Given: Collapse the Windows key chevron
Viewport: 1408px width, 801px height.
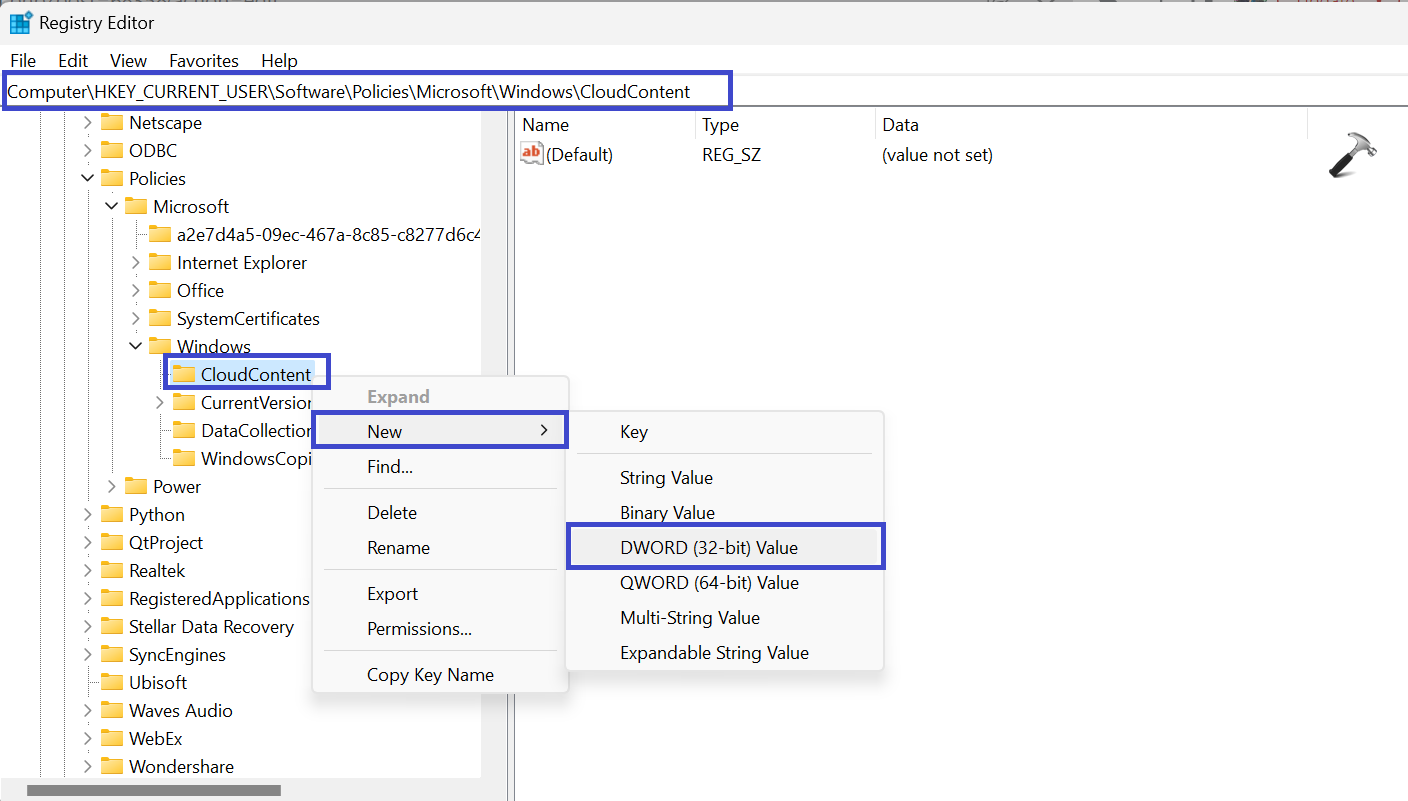Looking at the screenshot, I should pyautogui.click(x=136, y=346).
